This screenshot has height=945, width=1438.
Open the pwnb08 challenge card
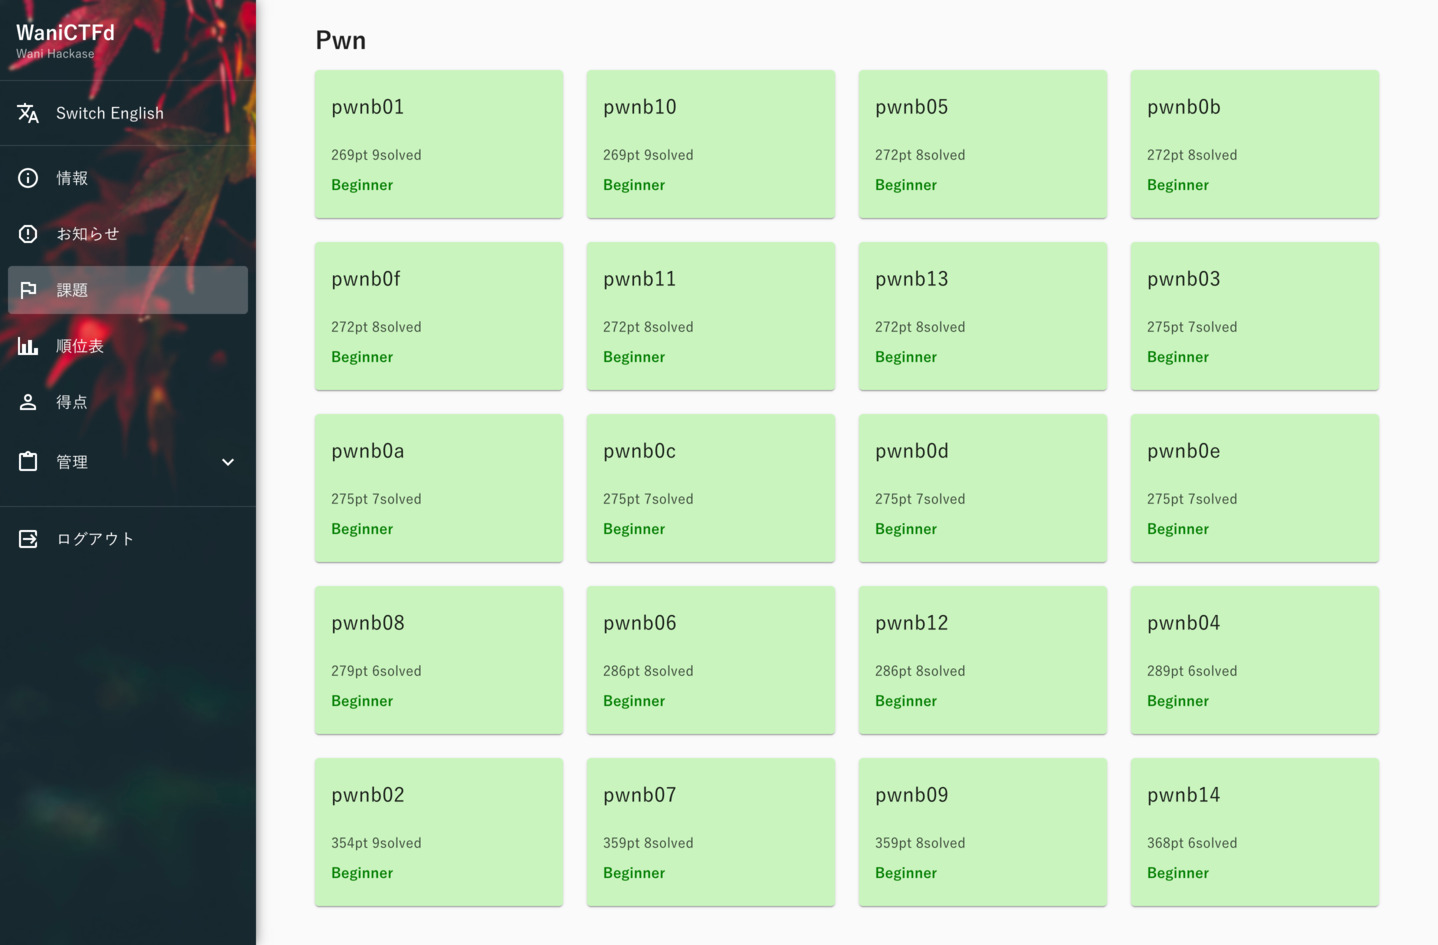coord(439,660)
